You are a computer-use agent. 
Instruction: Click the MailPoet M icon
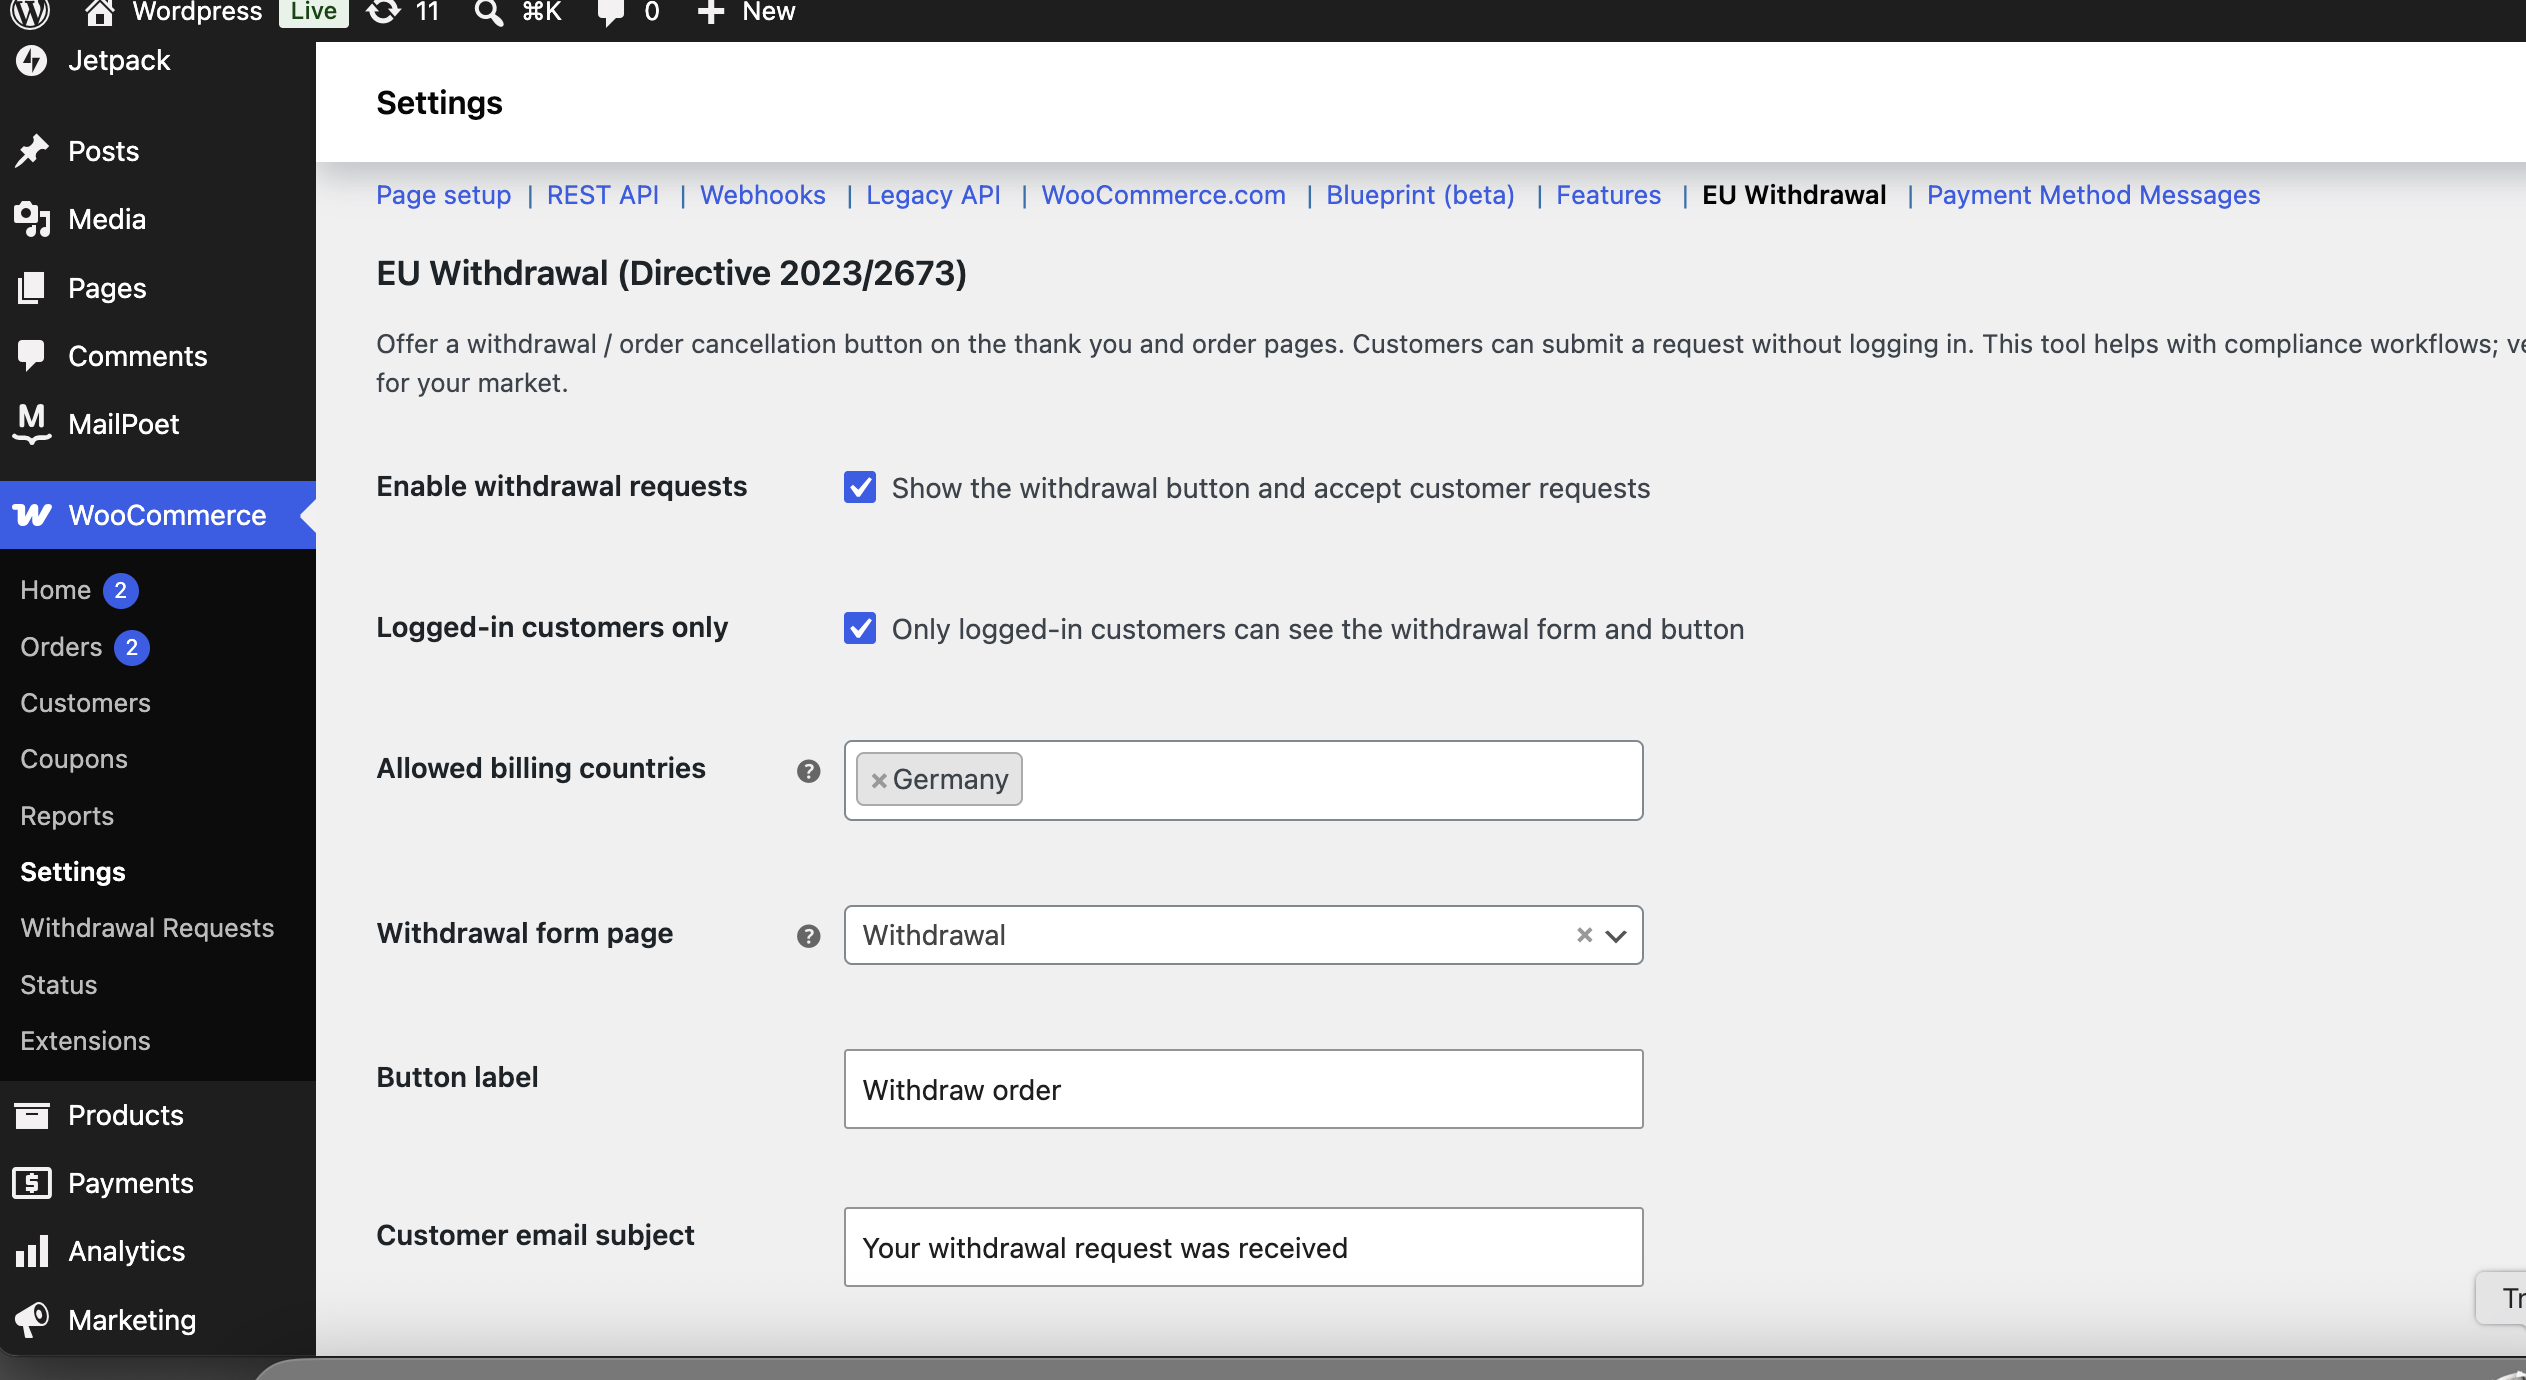click(32, 424)
